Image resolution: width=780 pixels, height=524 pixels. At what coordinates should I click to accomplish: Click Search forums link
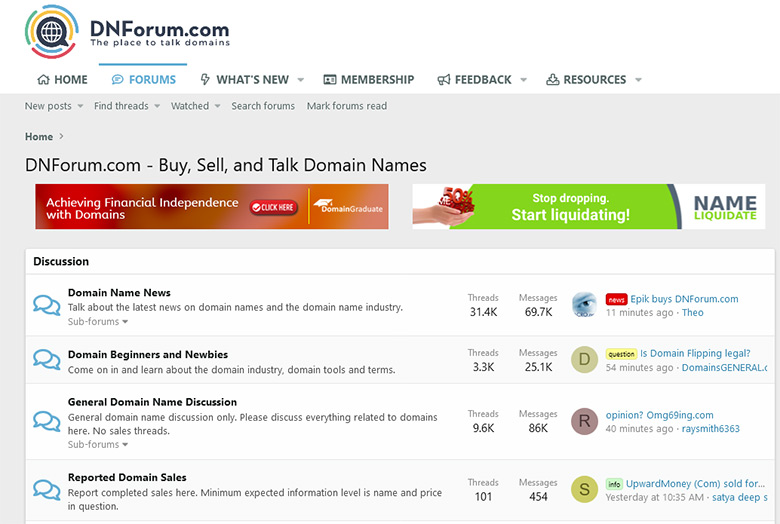coord(263,106)
